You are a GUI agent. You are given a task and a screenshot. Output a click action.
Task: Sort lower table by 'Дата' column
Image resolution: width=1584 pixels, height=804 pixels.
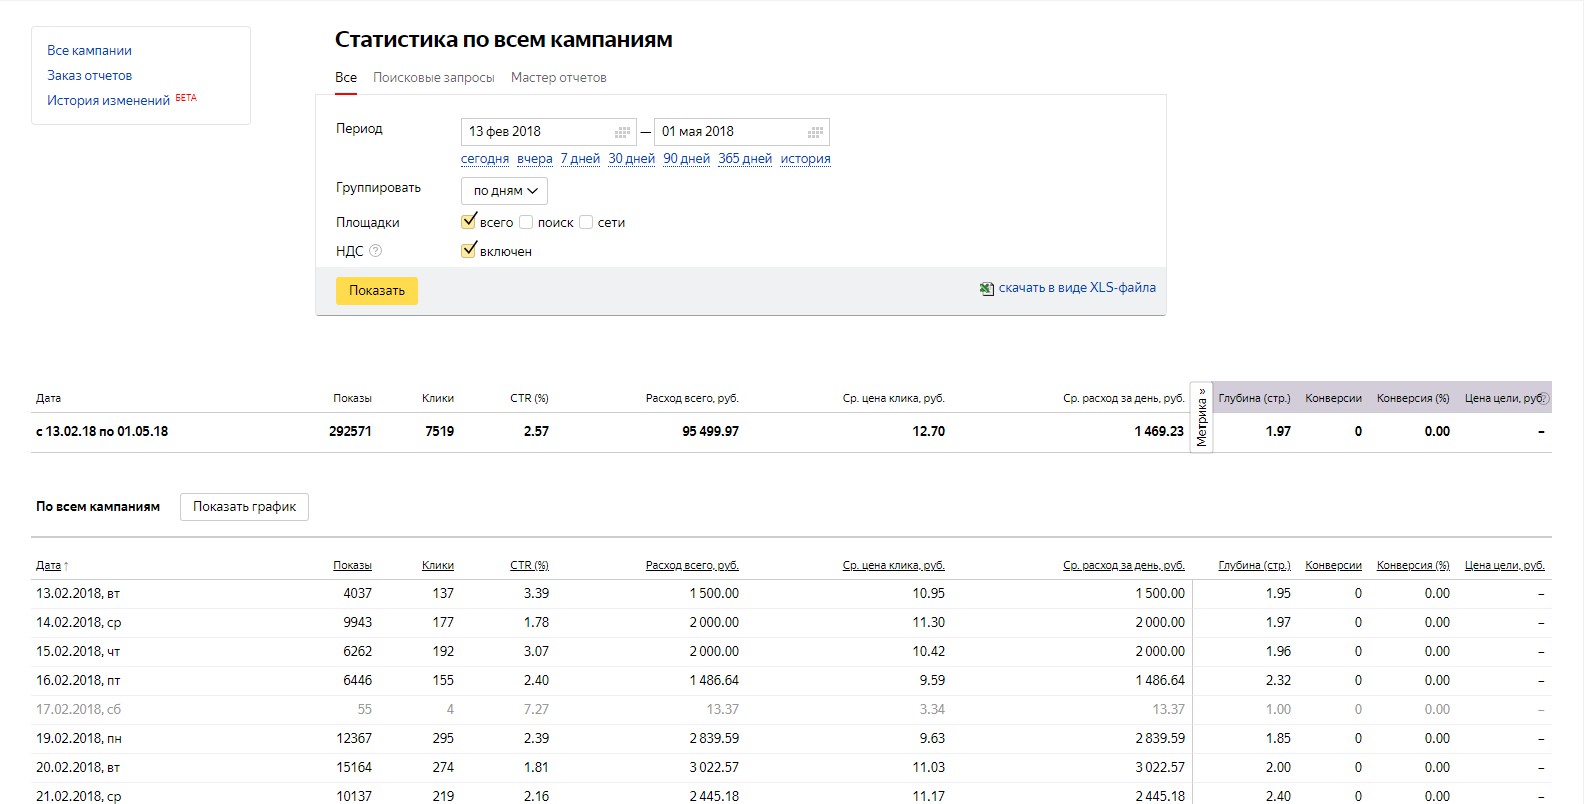coord(48,565)
